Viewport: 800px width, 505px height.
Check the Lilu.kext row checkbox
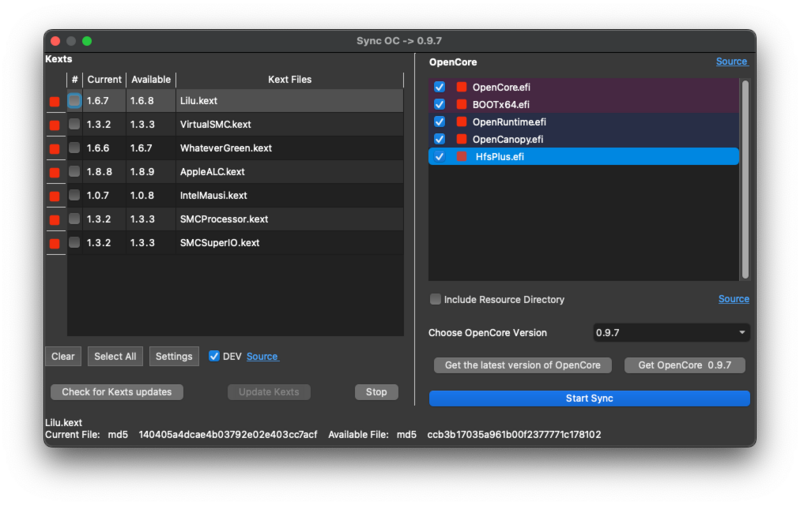[x=74, y=100]
